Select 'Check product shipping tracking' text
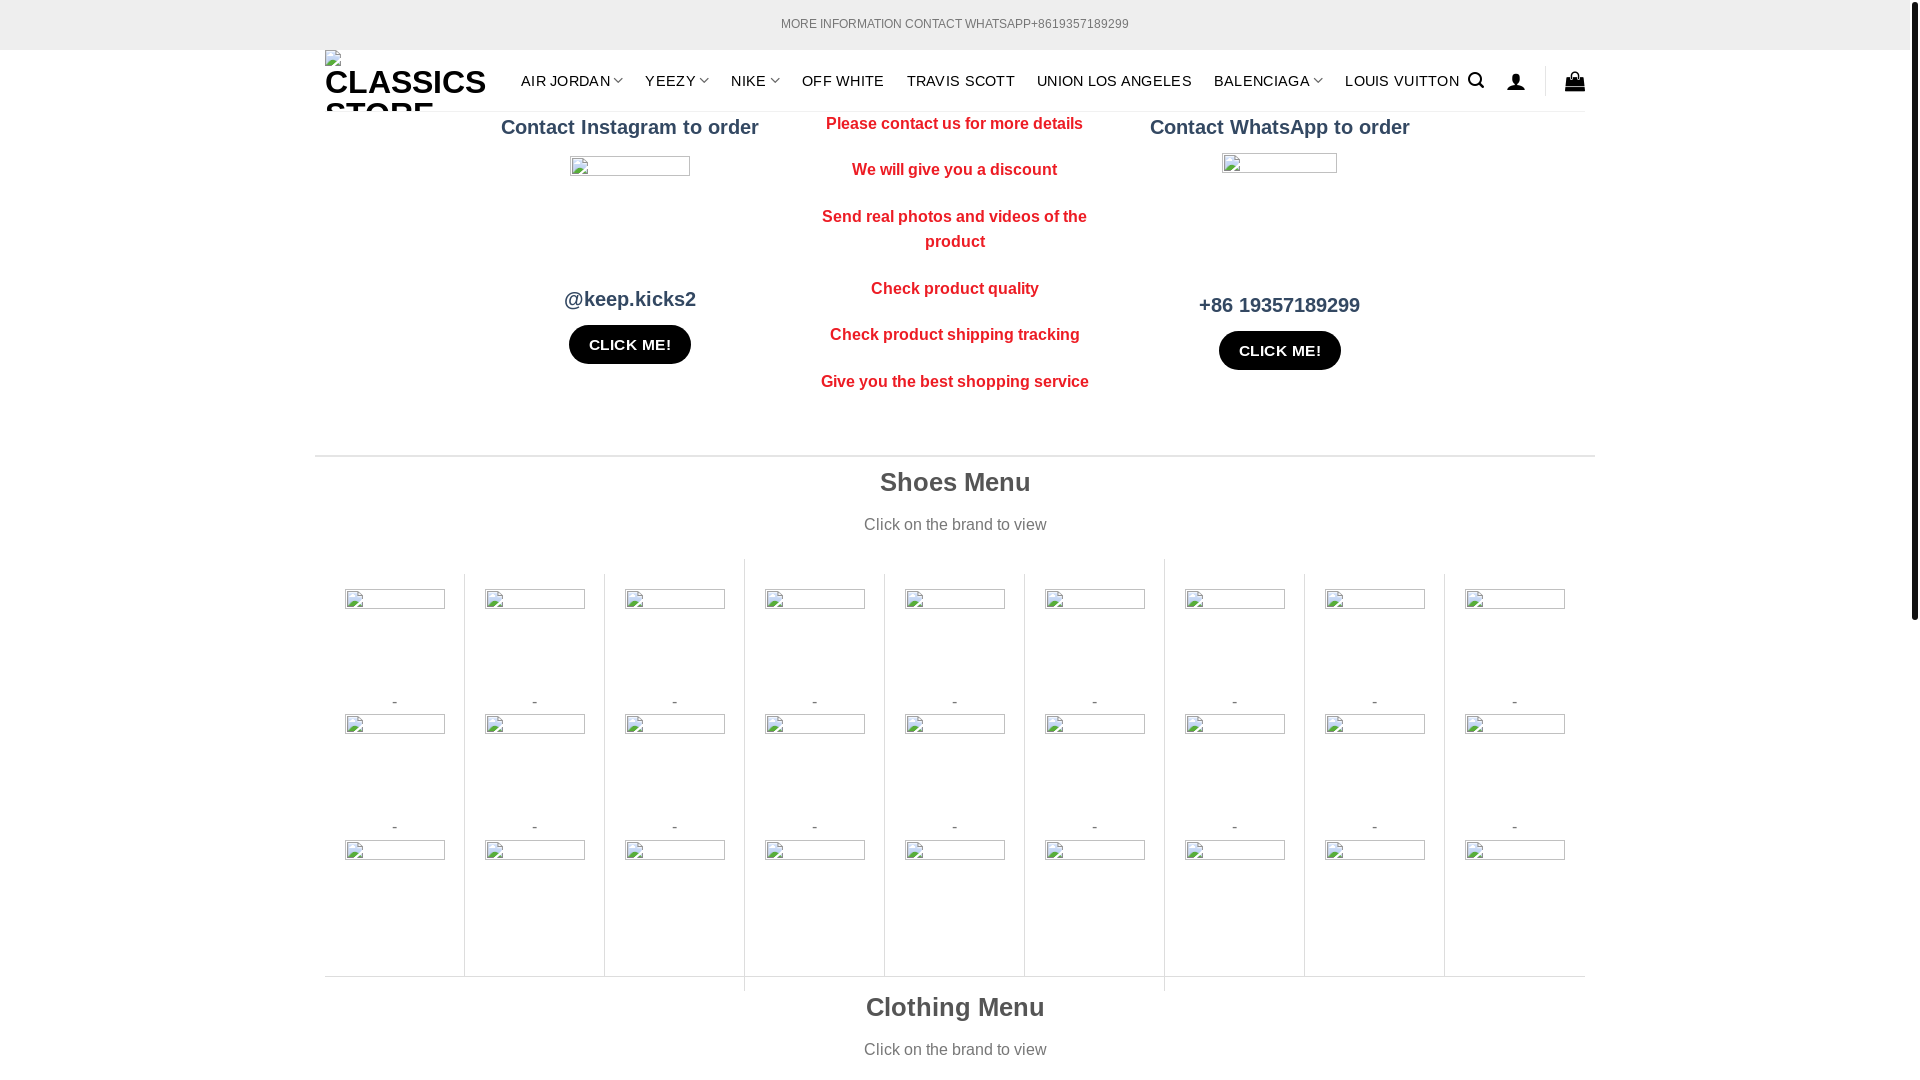 955,335
